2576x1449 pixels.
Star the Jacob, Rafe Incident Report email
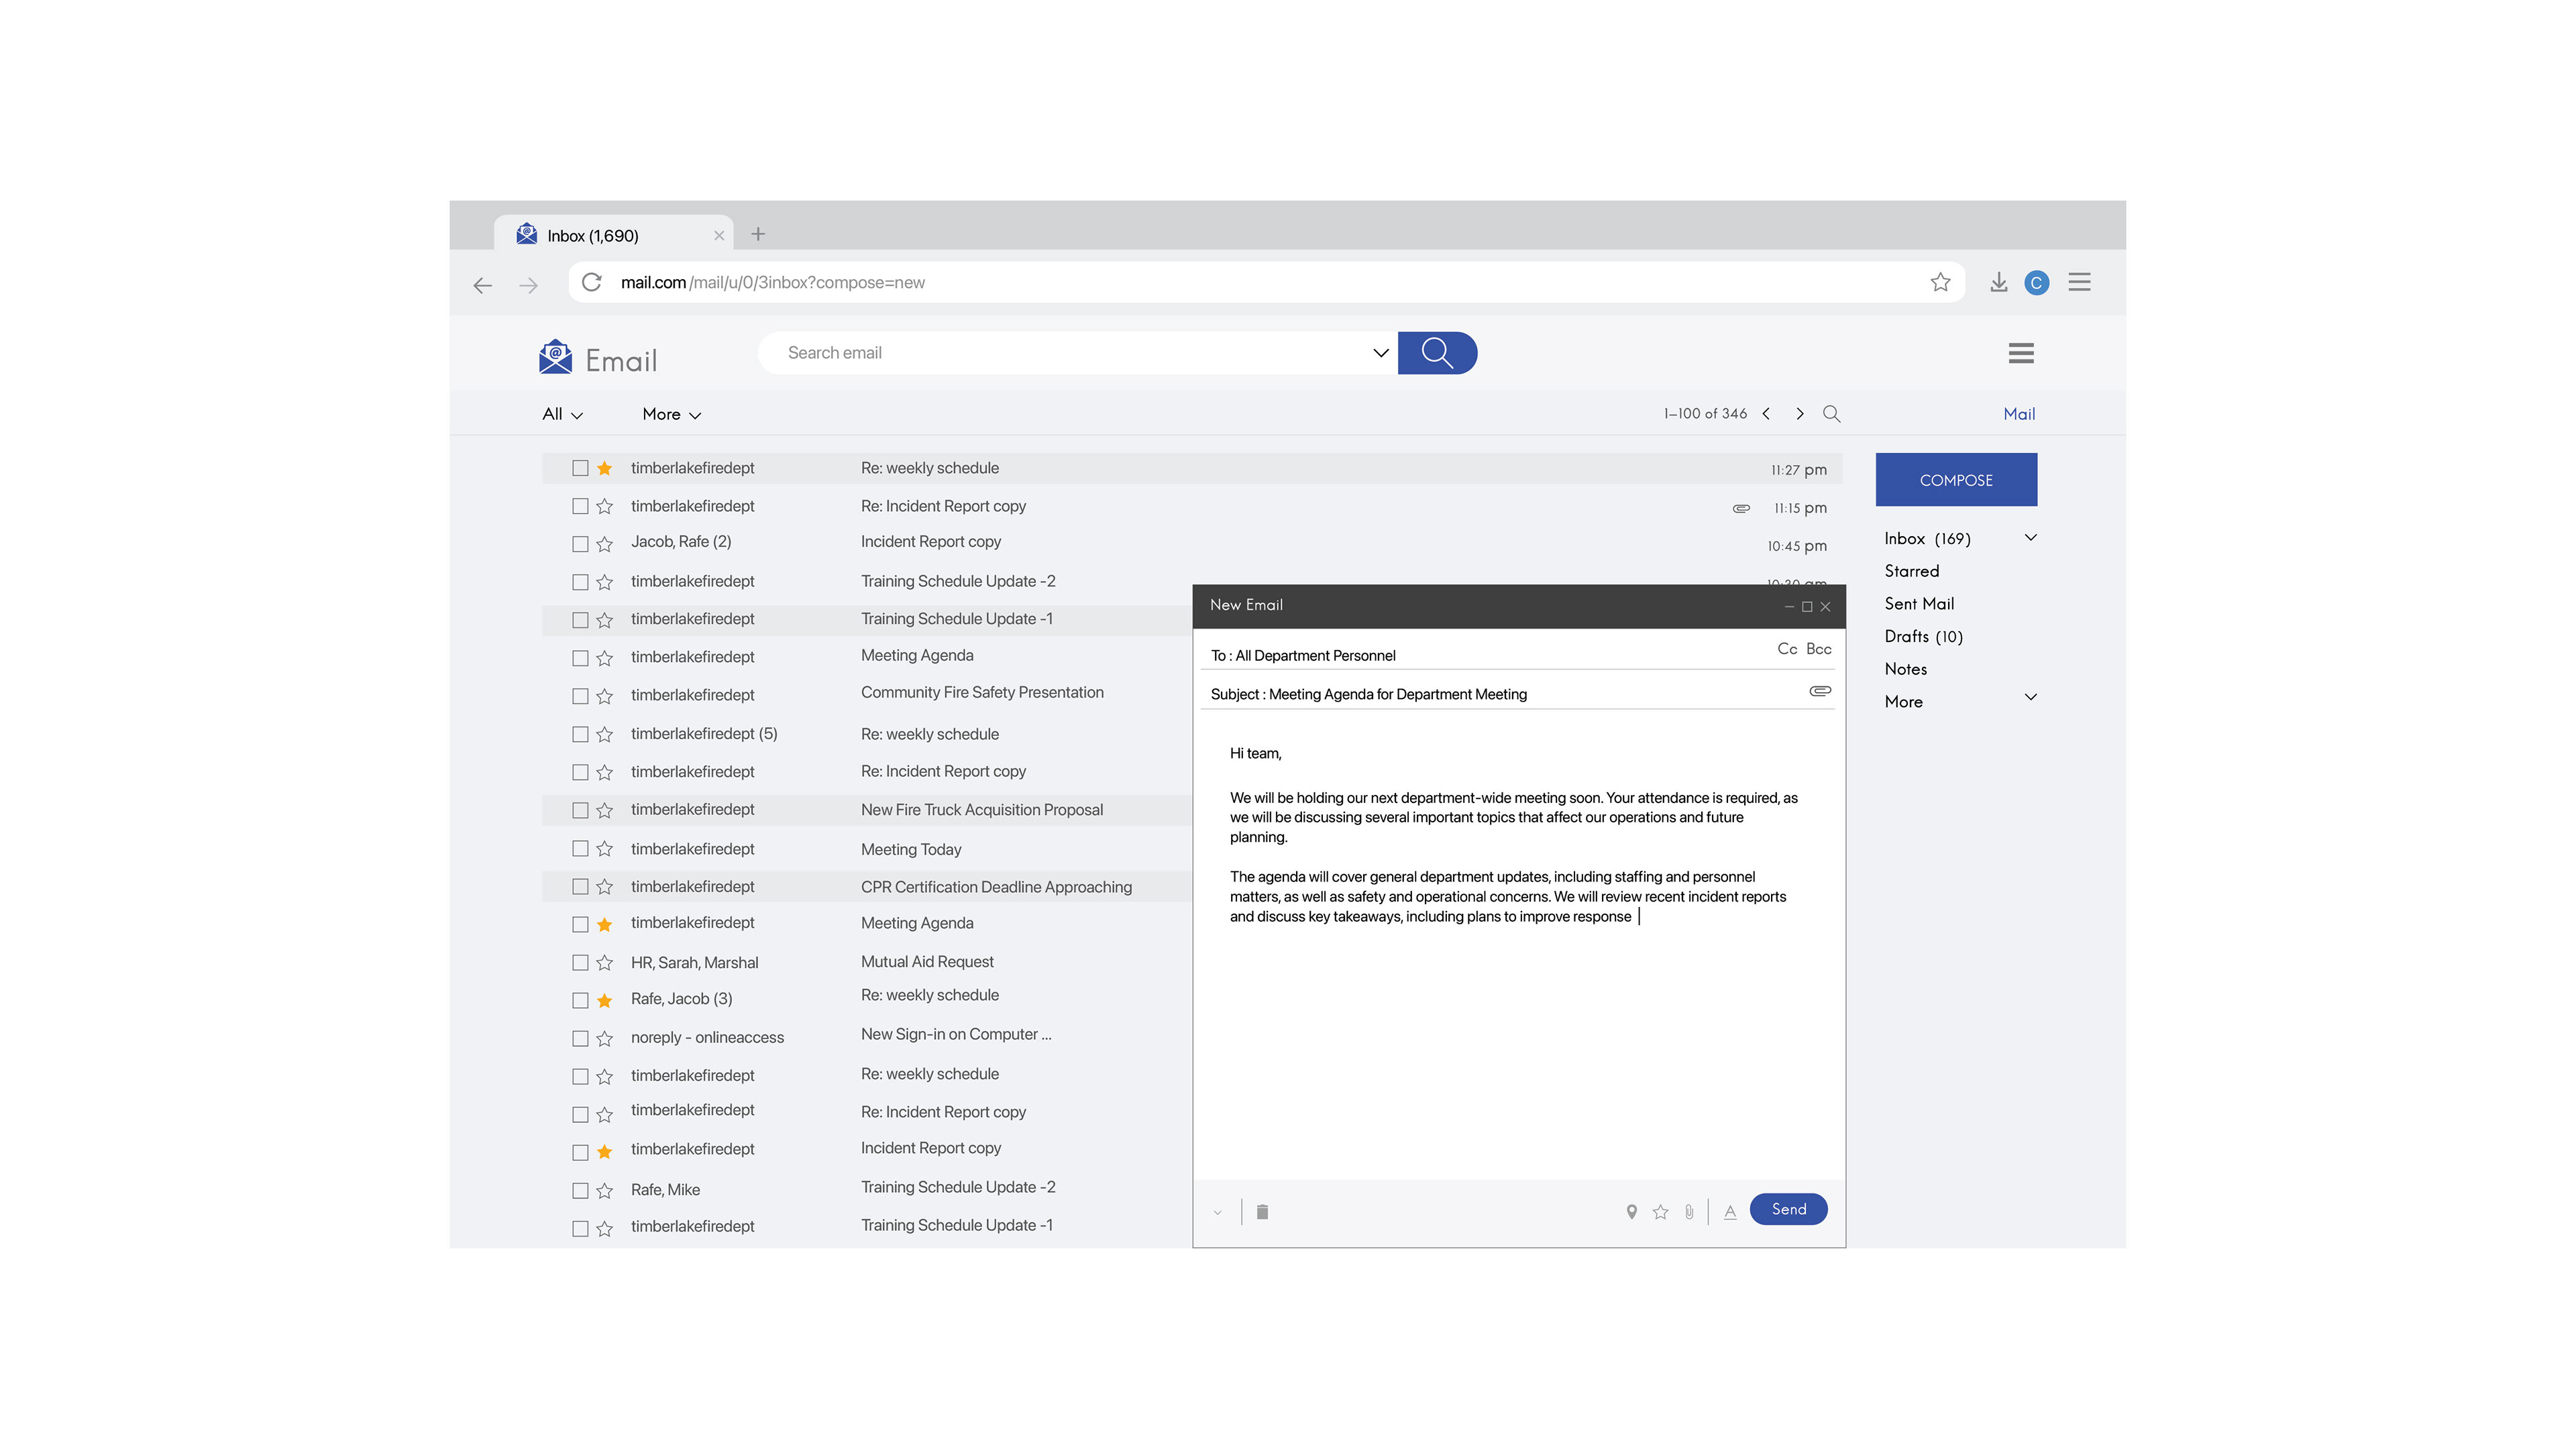(604, 544)
